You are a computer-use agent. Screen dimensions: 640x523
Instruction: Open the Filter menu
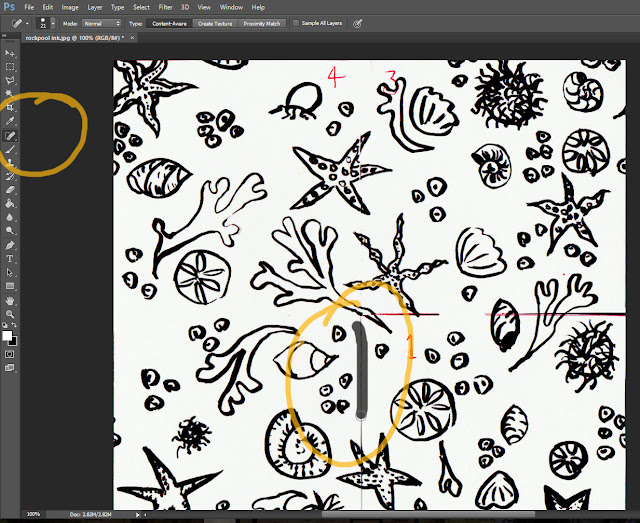tap(165, 7)
